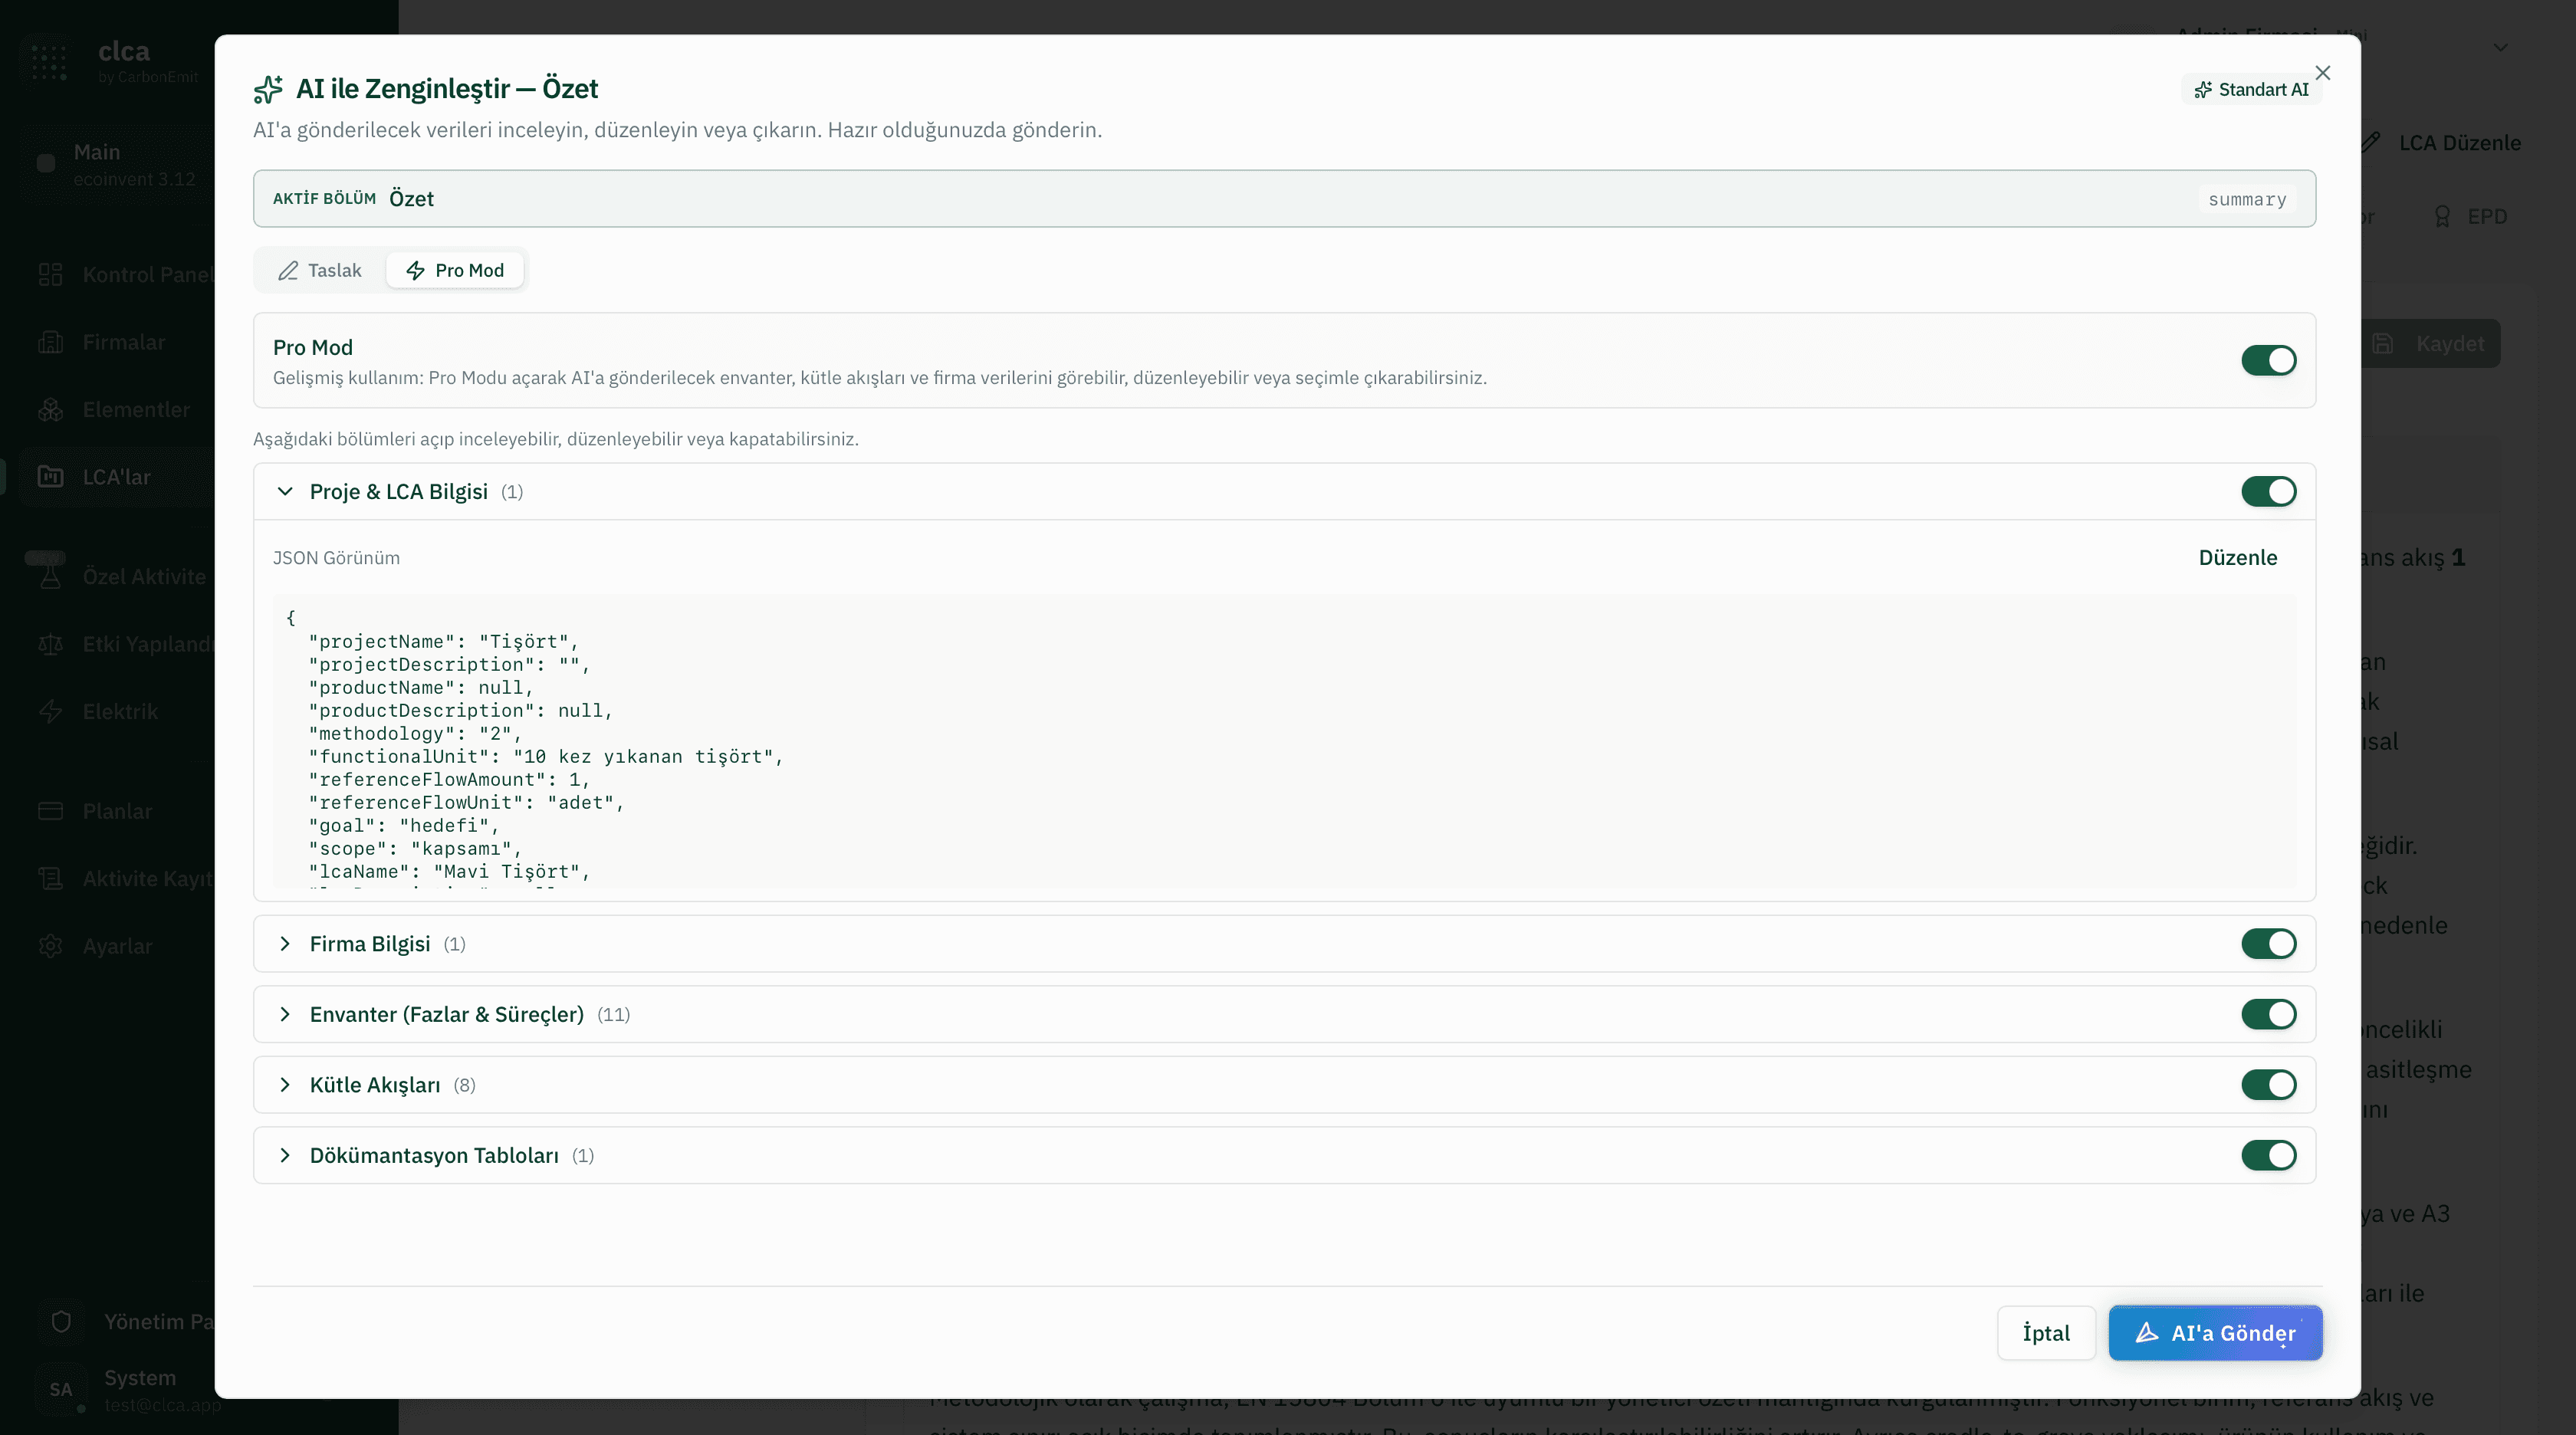Click the Özel Aktivite flask icon
This screenshot has height=1435, width=2576.
[50, 576]
